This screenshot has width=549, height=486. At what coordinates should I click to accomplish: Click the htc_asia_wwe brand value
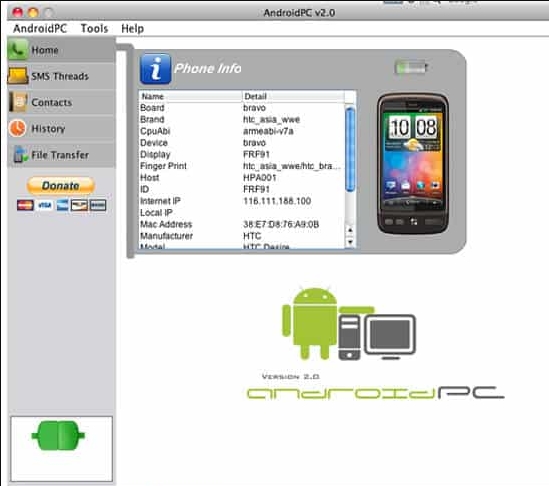point(271,119)
